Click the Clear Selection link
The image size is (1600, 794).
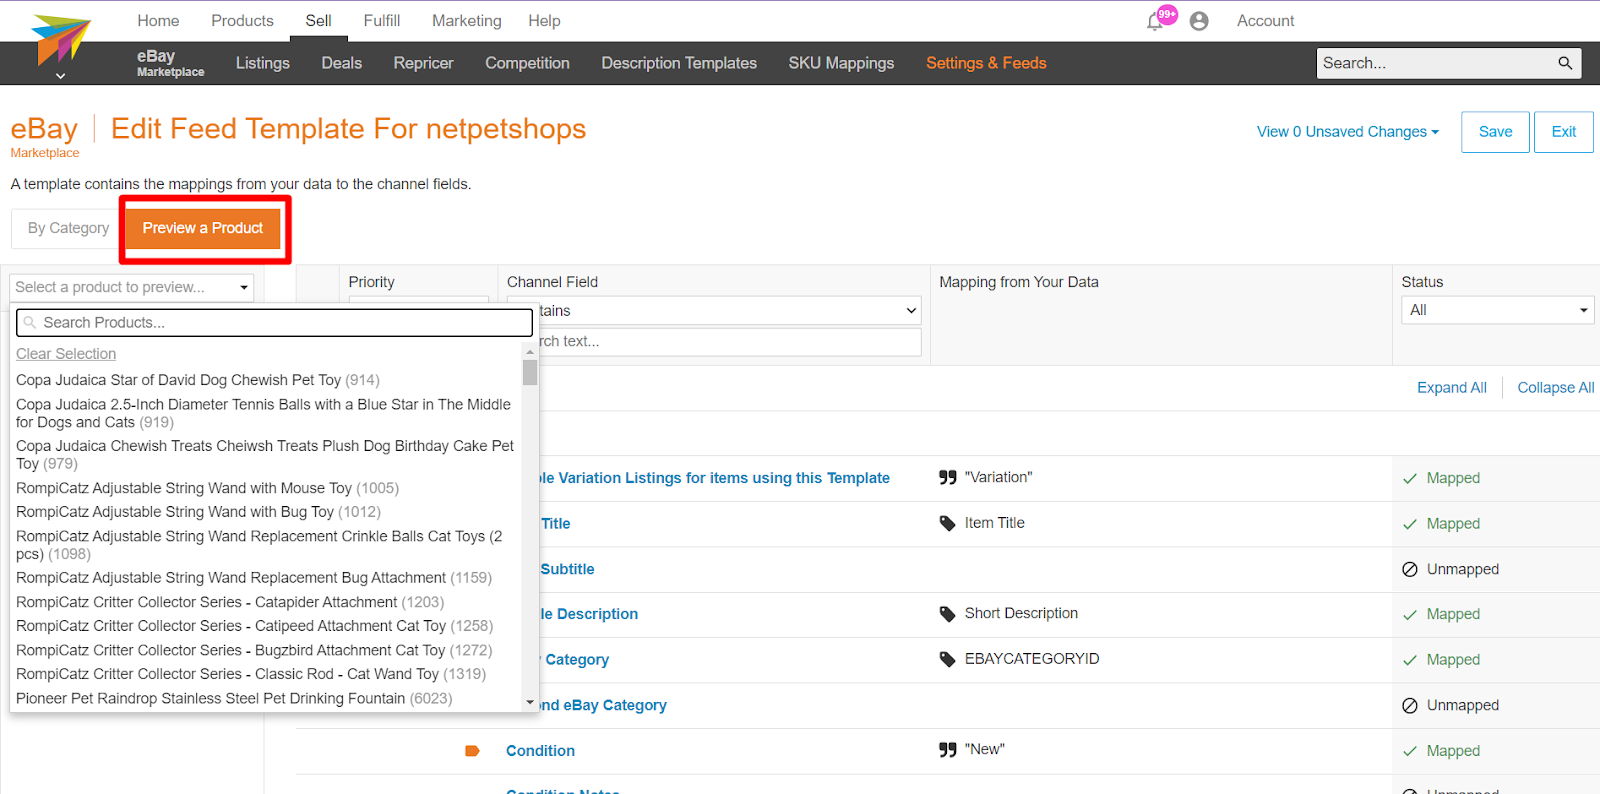pyautogui.click(x=66, y=354)
